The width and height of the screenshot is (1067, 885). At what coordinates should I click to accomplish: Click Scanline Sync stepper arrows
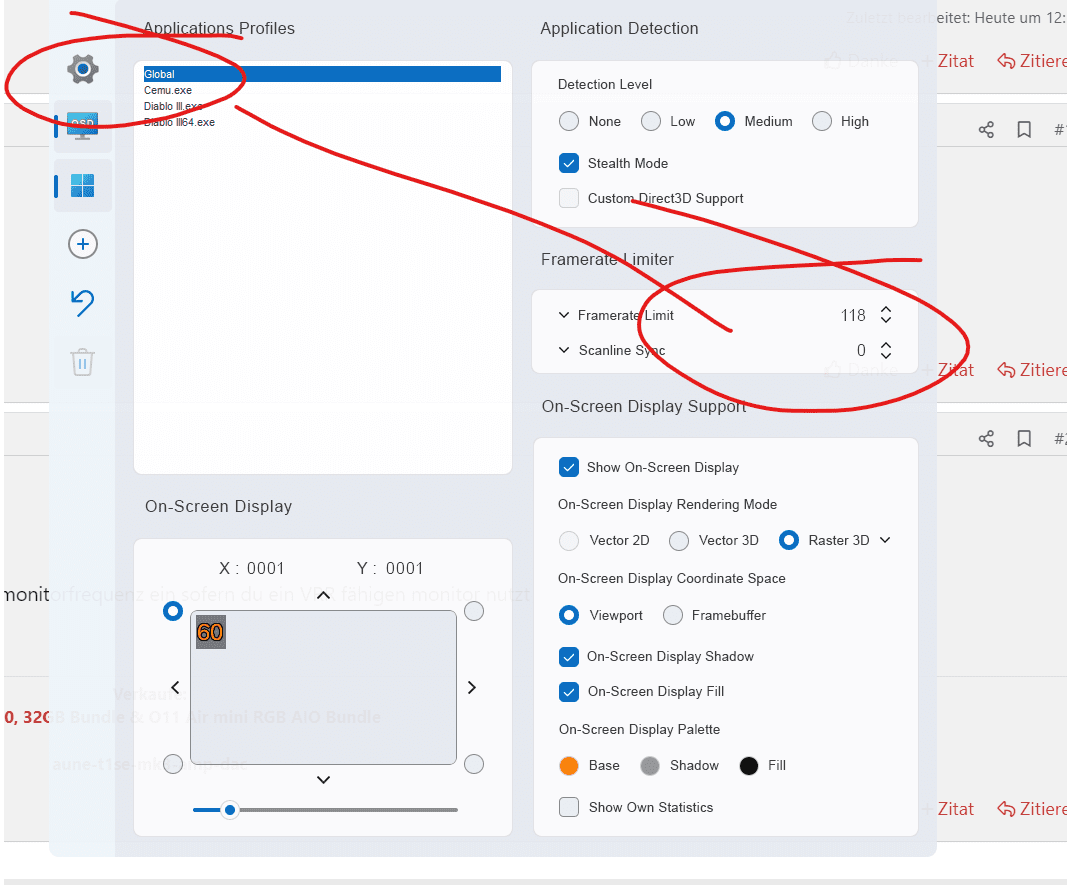885,350
